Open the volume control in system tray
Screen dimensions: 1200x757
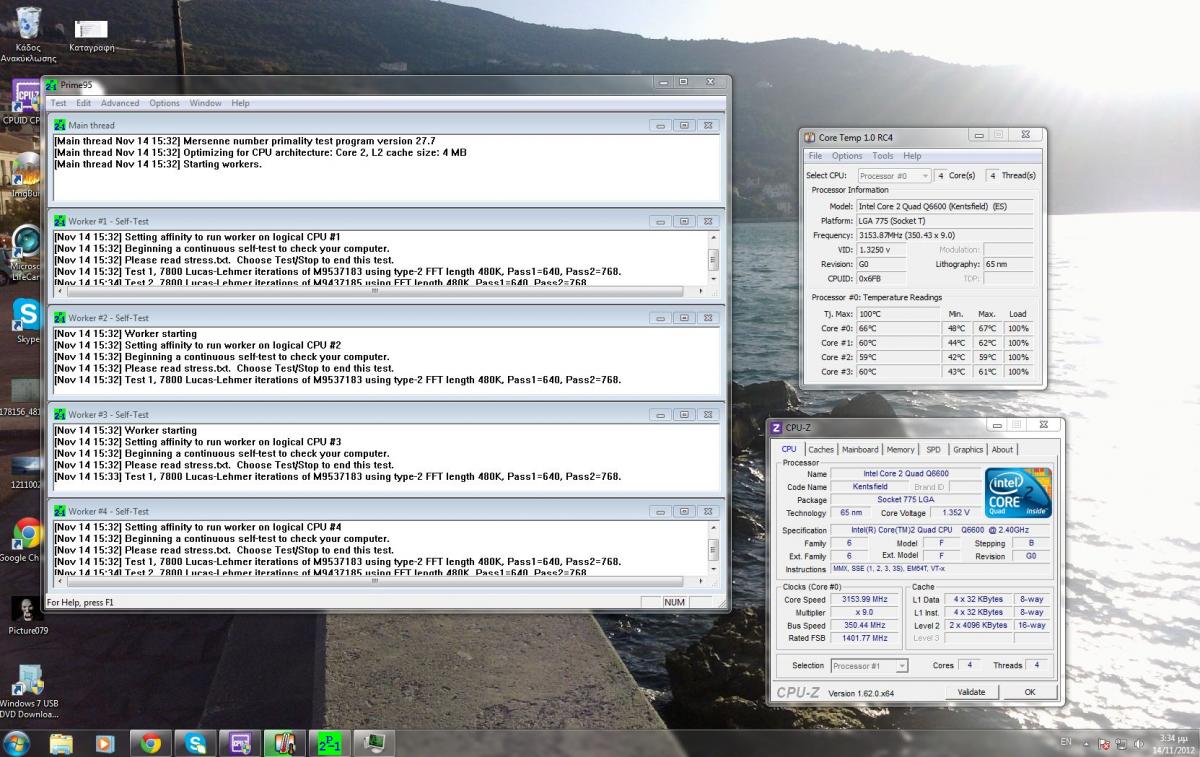(1137, 744)
